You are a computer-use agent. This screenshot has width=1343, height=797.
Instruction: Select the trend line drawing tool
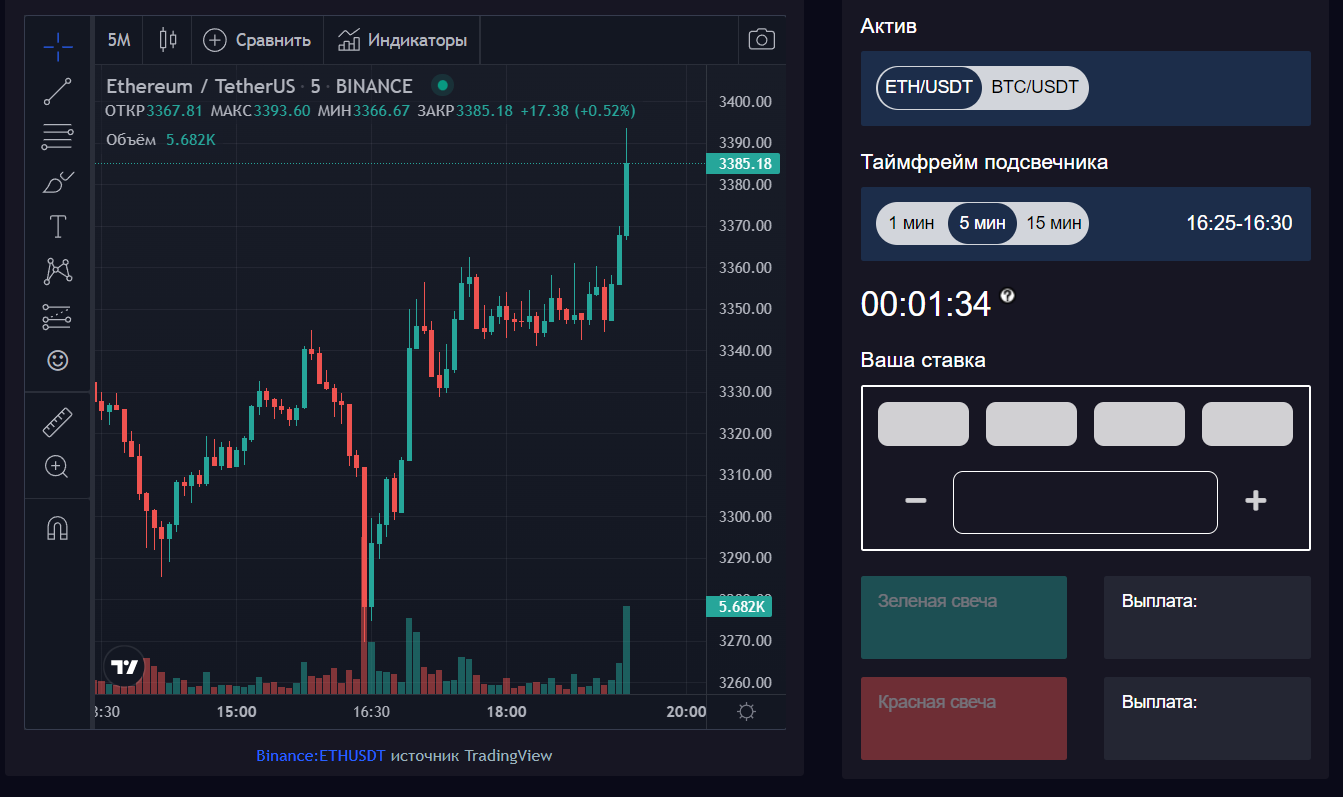(x=58, y=91)
